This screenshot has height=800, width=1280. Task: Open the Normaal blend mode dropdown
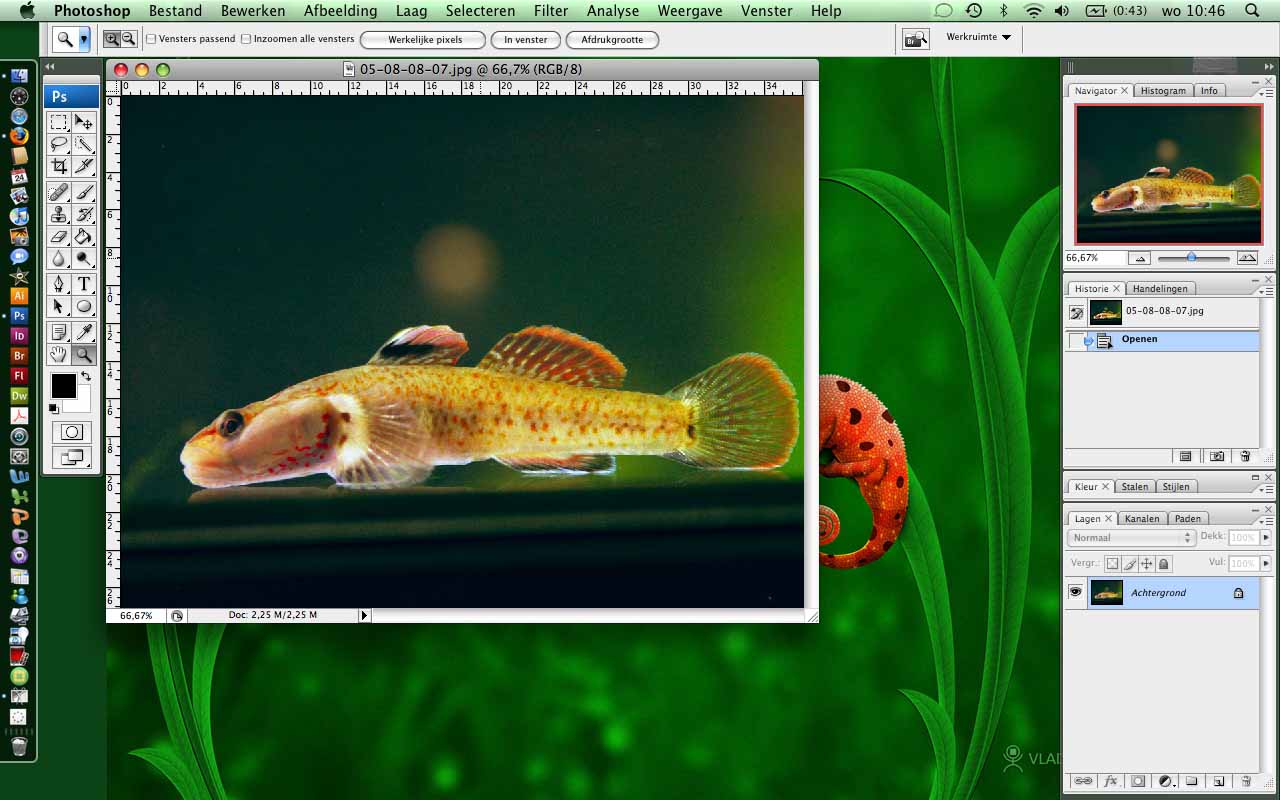tap(1131, 537)
